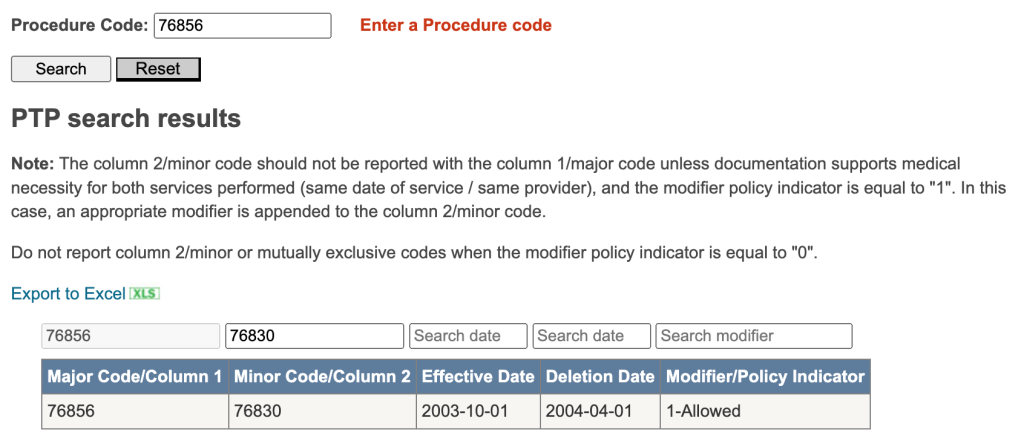Click the 2004-04-01 deletion date cell
Image resolution: width=1024 pixels, height=444 pixels.
[600, 411]
